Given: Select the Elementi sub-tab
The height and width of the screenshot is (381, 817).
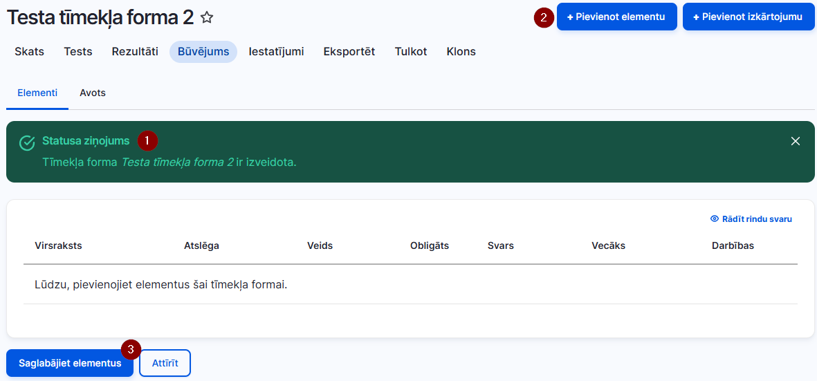Looking at the screenshot, I should point(38,93).
